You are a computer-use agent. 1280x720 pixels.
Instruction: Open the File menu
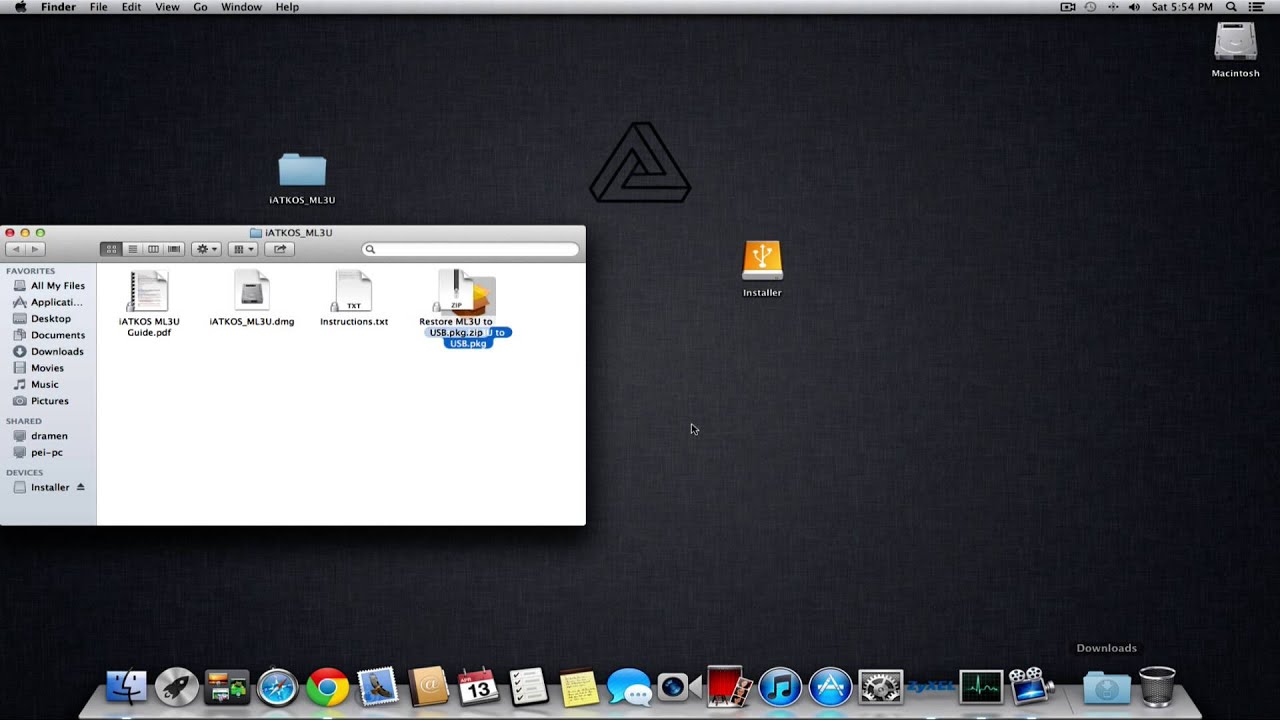[99, 7]
